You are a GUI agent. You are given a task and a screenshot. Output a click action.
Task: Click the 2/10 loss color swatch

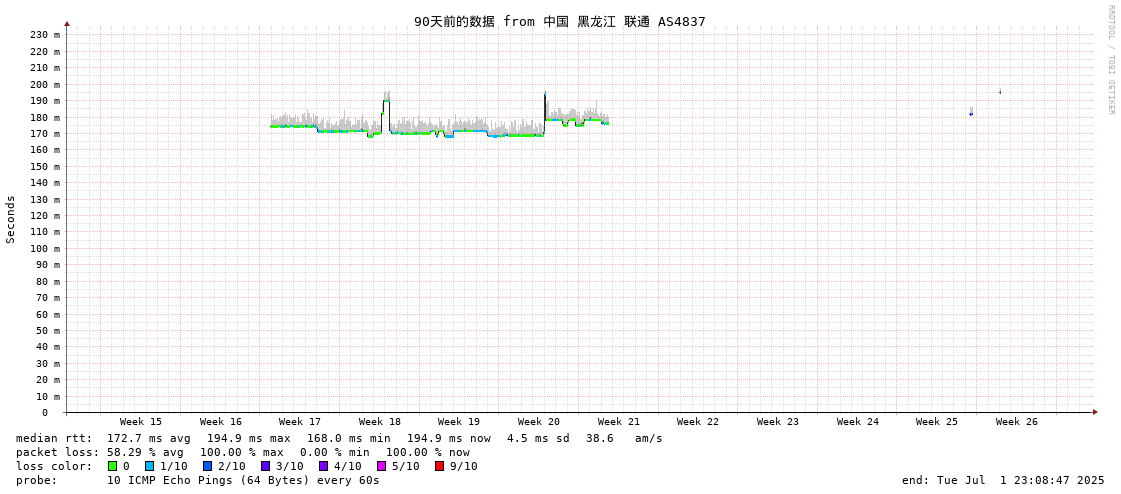207,466
